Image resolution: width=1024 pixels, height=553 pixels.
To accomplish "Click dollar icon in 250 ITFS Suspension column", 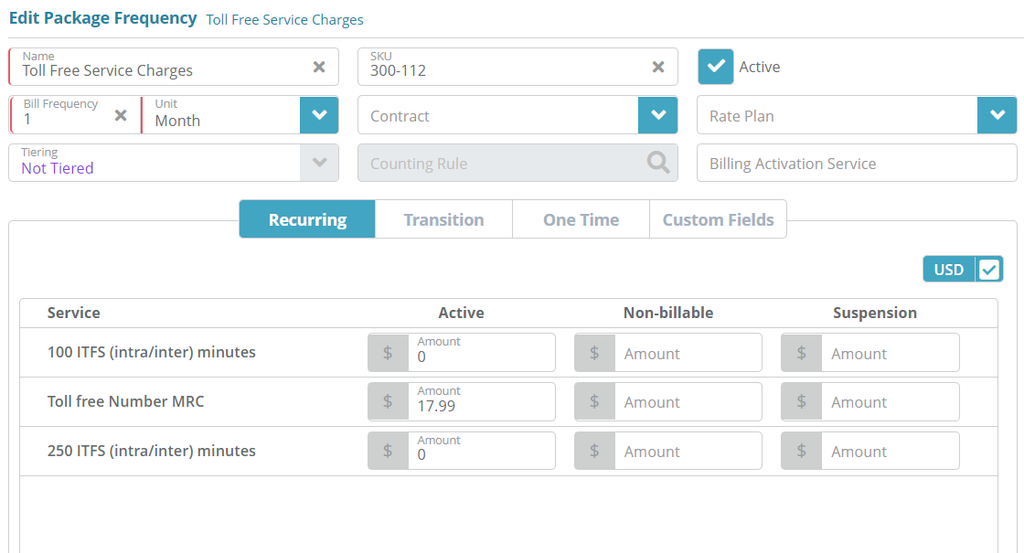I will (x=801, y=451).
